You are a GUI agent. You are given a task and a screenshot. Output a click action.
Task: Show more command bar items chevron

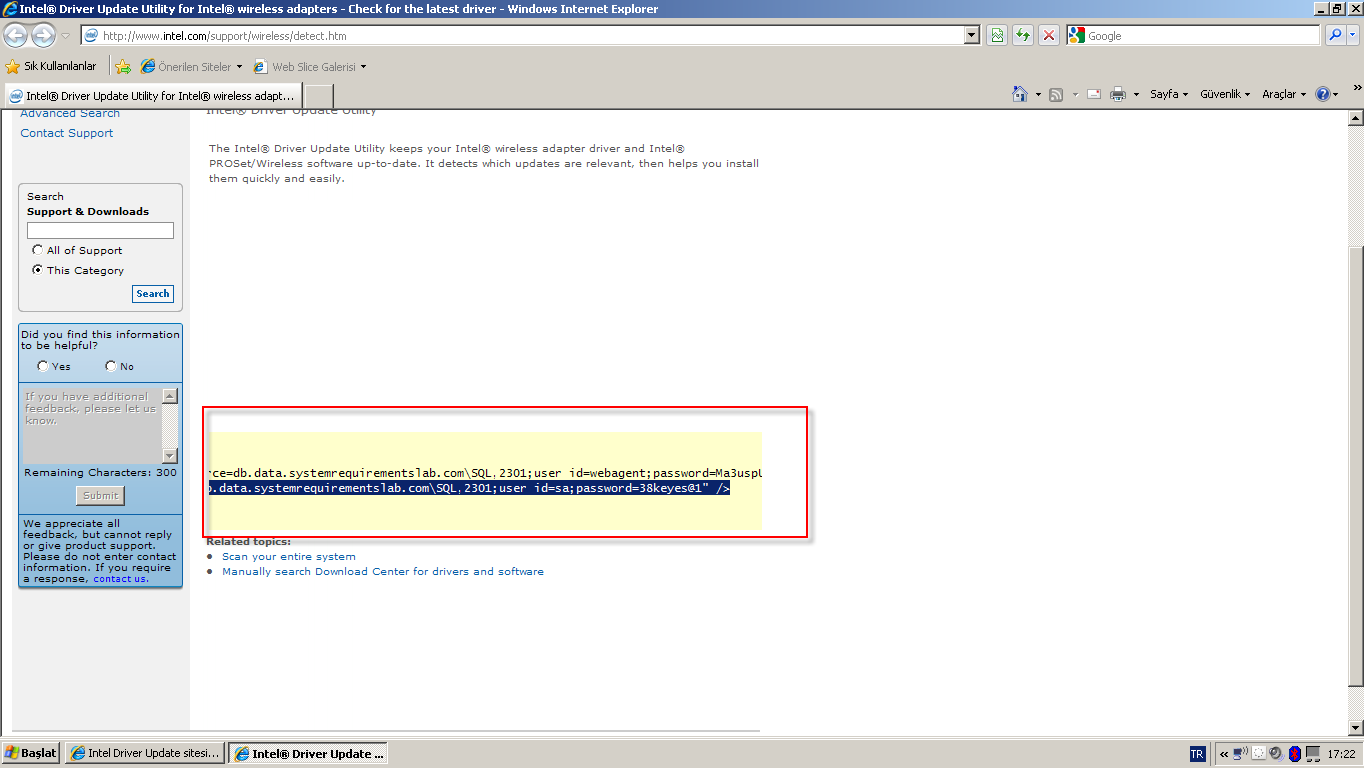point(1358,87)
